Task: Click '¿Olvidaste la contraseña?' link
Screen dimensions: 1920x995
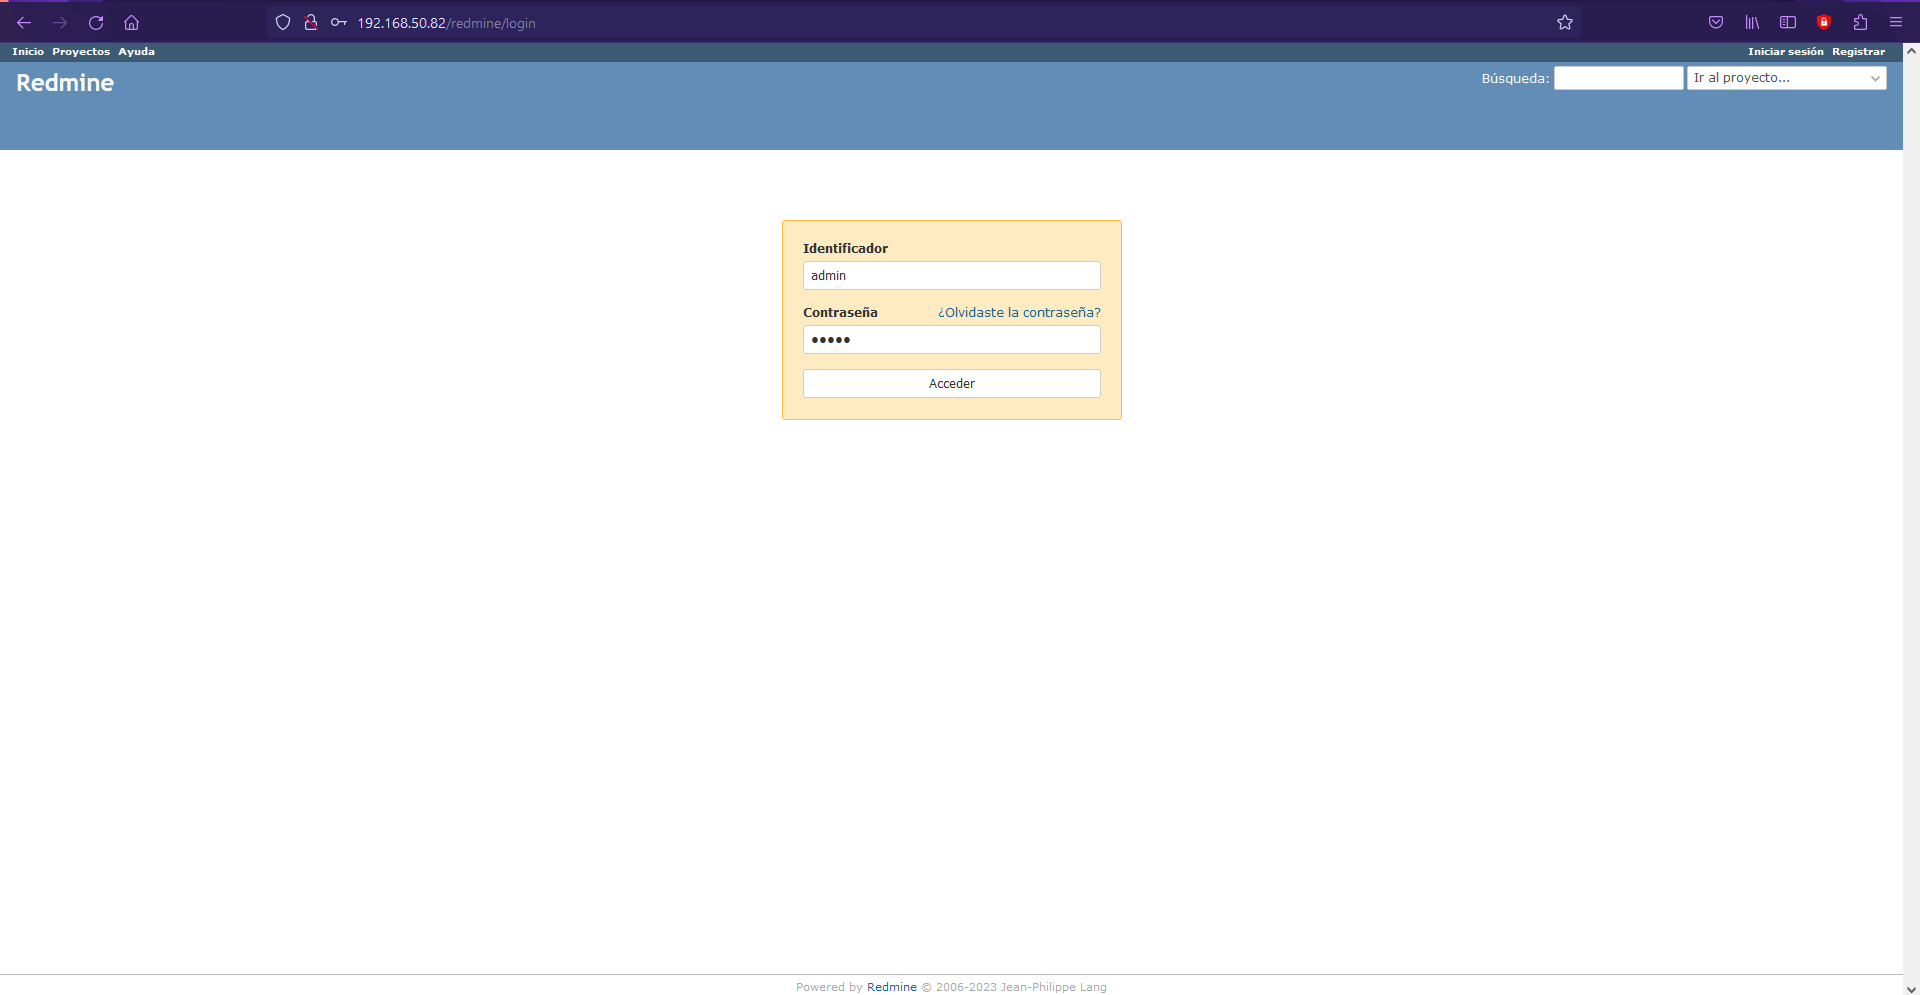Action: tap(1019, 312)
